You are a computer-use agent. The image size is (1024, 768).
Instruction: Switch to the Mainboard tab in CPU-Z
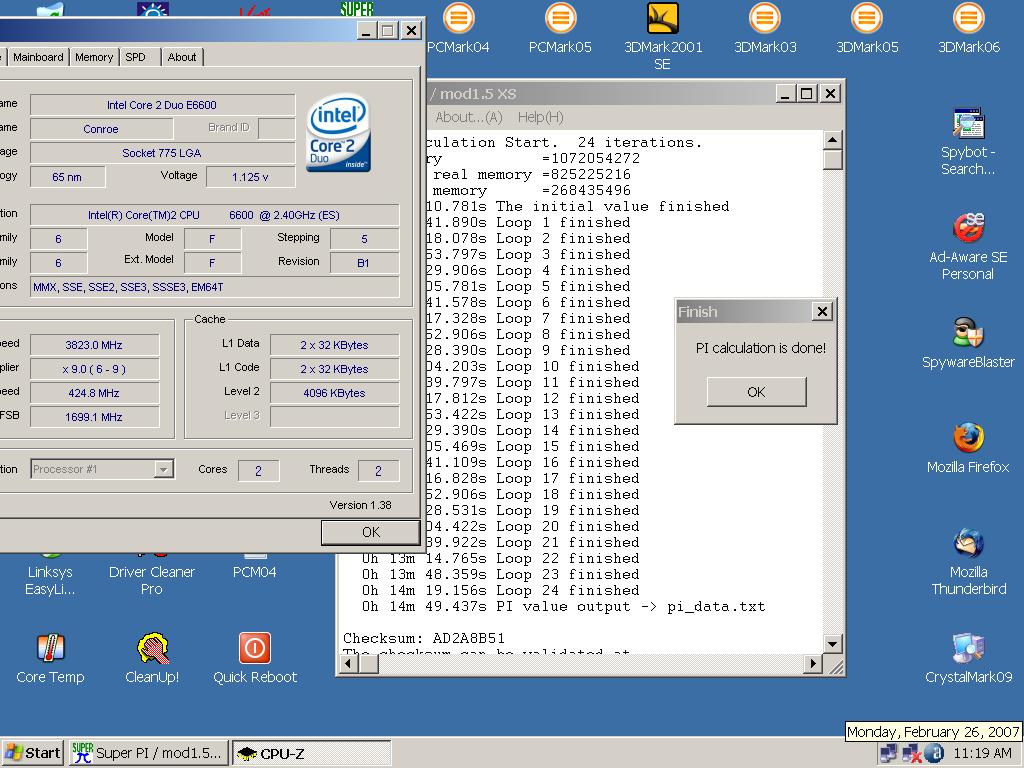(x=38, y=57)
